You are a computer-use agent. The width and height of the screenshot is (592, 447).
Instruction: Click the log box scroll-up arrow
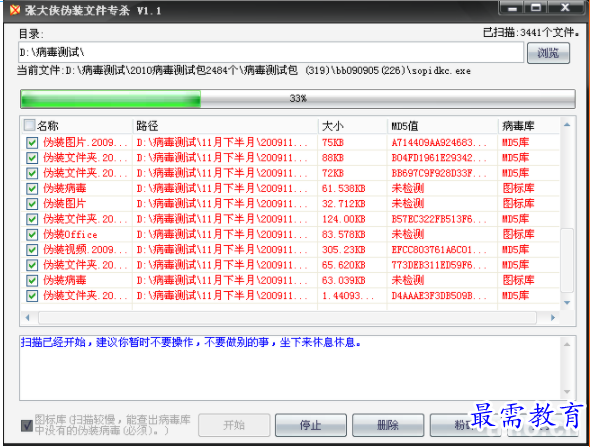(x=567, y=344)
